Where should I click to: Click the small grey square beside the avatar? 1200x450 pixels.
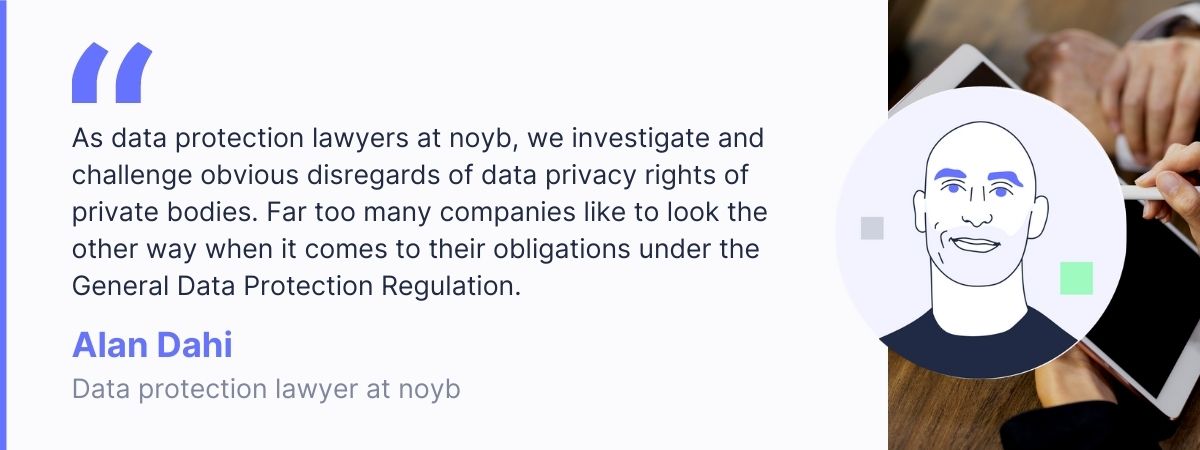pyautogui.click(x=872, y=228)
